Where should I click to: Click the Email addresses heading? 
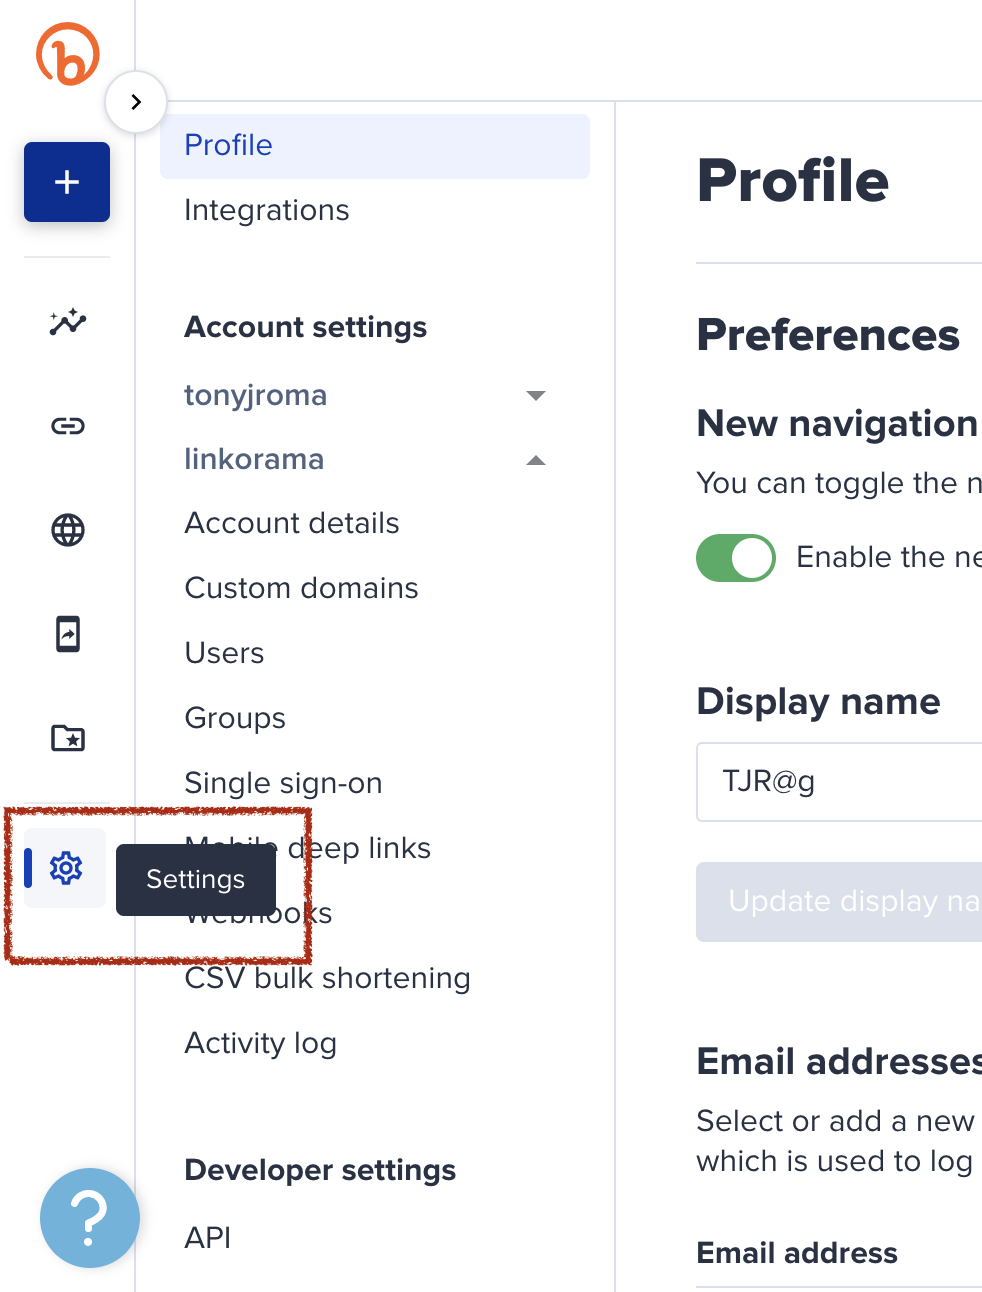[x=839, y=1061]
